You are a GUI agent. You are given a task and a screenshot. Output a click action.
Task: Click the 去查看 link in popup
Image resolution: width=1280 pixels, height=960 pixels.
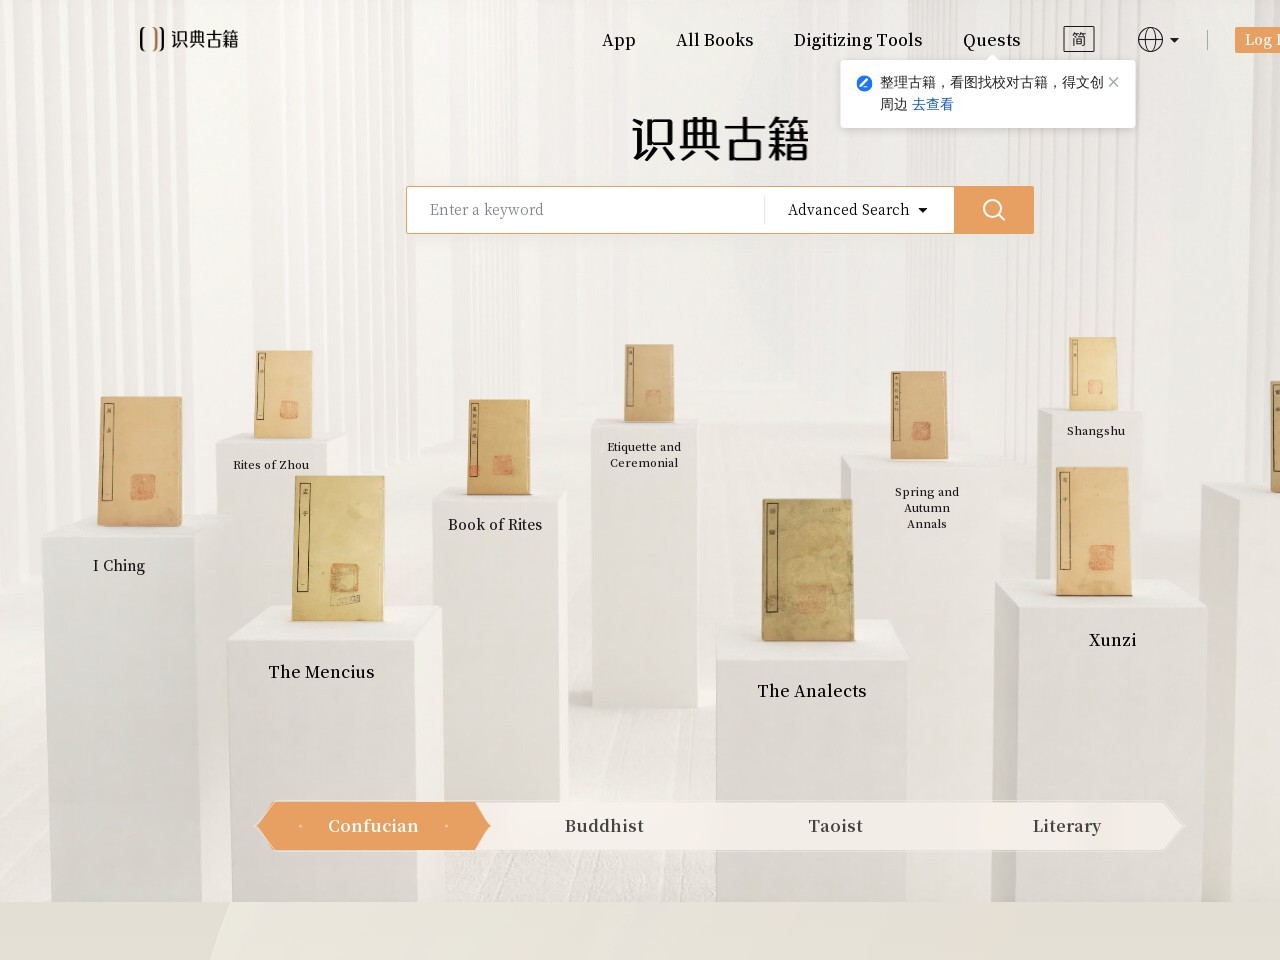click(932, 104)
